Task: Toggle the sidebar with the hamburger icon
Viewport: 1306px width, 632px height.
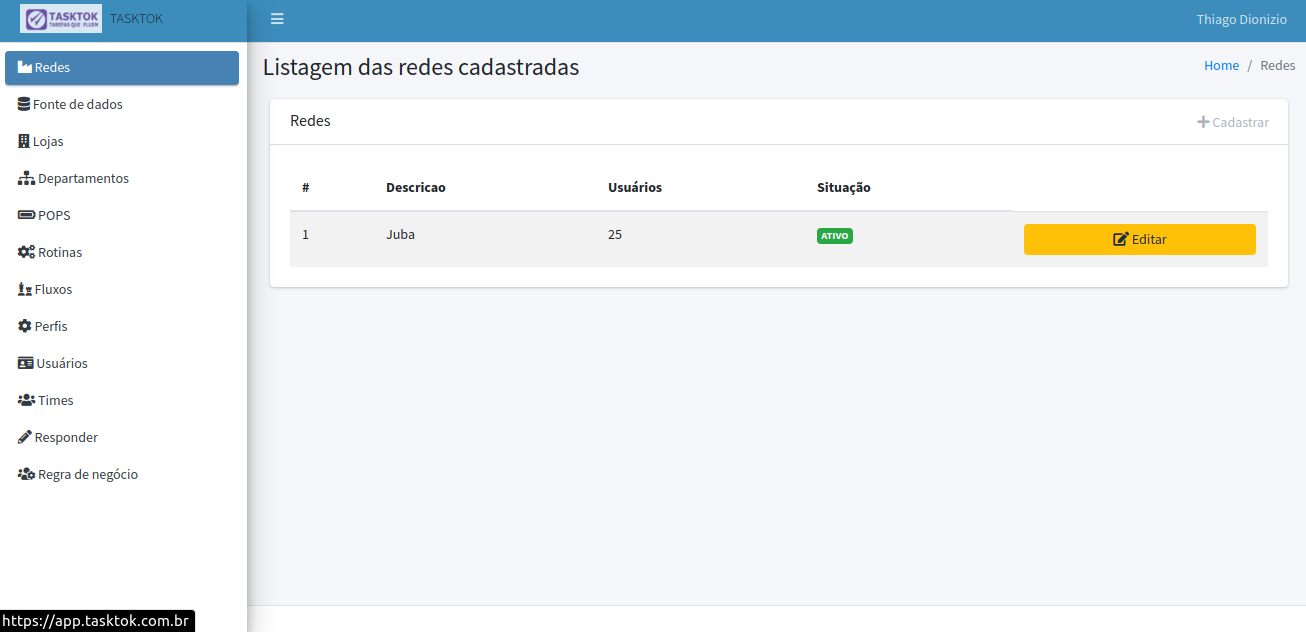Action: pyautogui.click(x=277, y=18)
